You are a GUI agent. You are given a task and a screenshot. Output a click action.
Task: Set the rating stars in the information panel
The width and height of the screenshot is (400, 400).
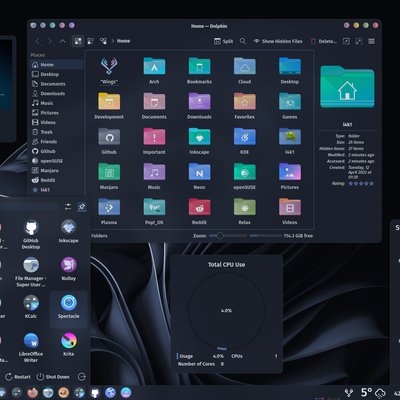(x=361, y=183)
